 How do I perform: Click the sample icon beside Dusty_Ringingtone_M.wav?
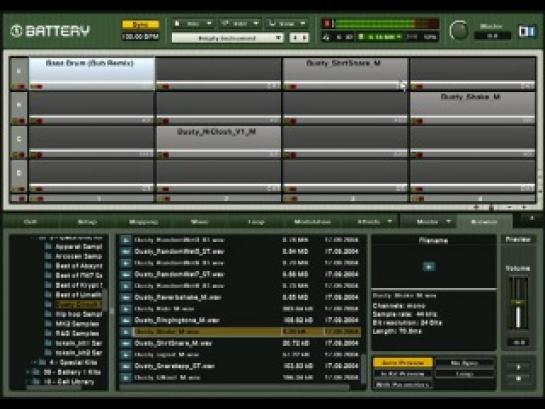click(x=125, y=320)
